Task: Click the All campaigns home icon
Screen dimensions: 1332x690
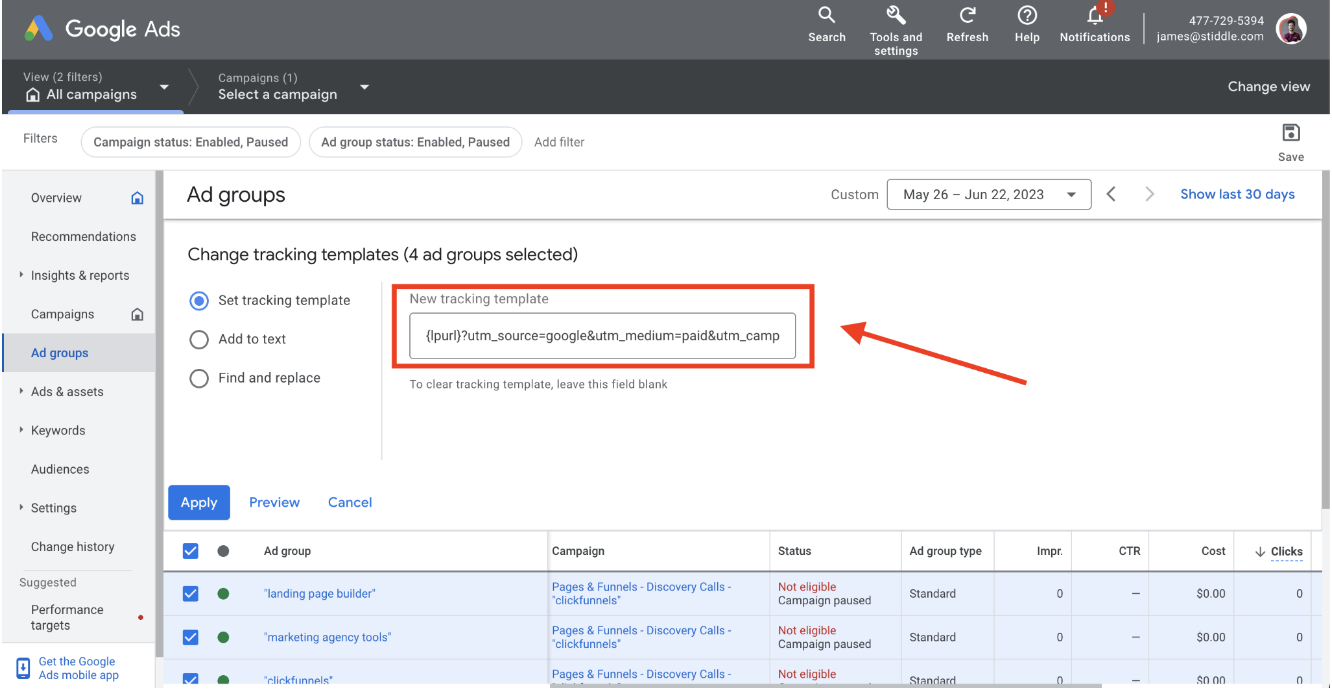Action: 33,95
